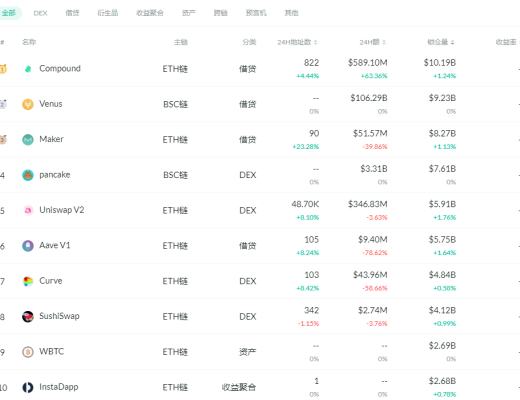The image size is (520, 400).
Task: Click the WBTC coin logo icon
Action: tap(28, 352)
